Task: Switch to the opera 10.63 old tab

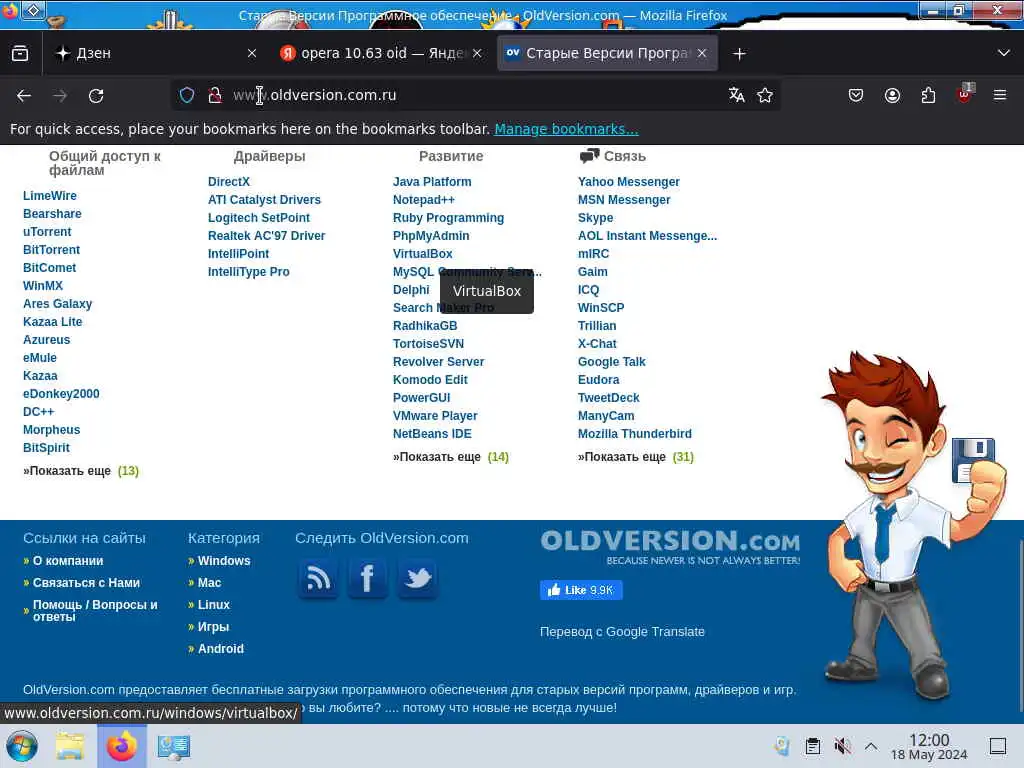Action: click(x=381, y=54)
